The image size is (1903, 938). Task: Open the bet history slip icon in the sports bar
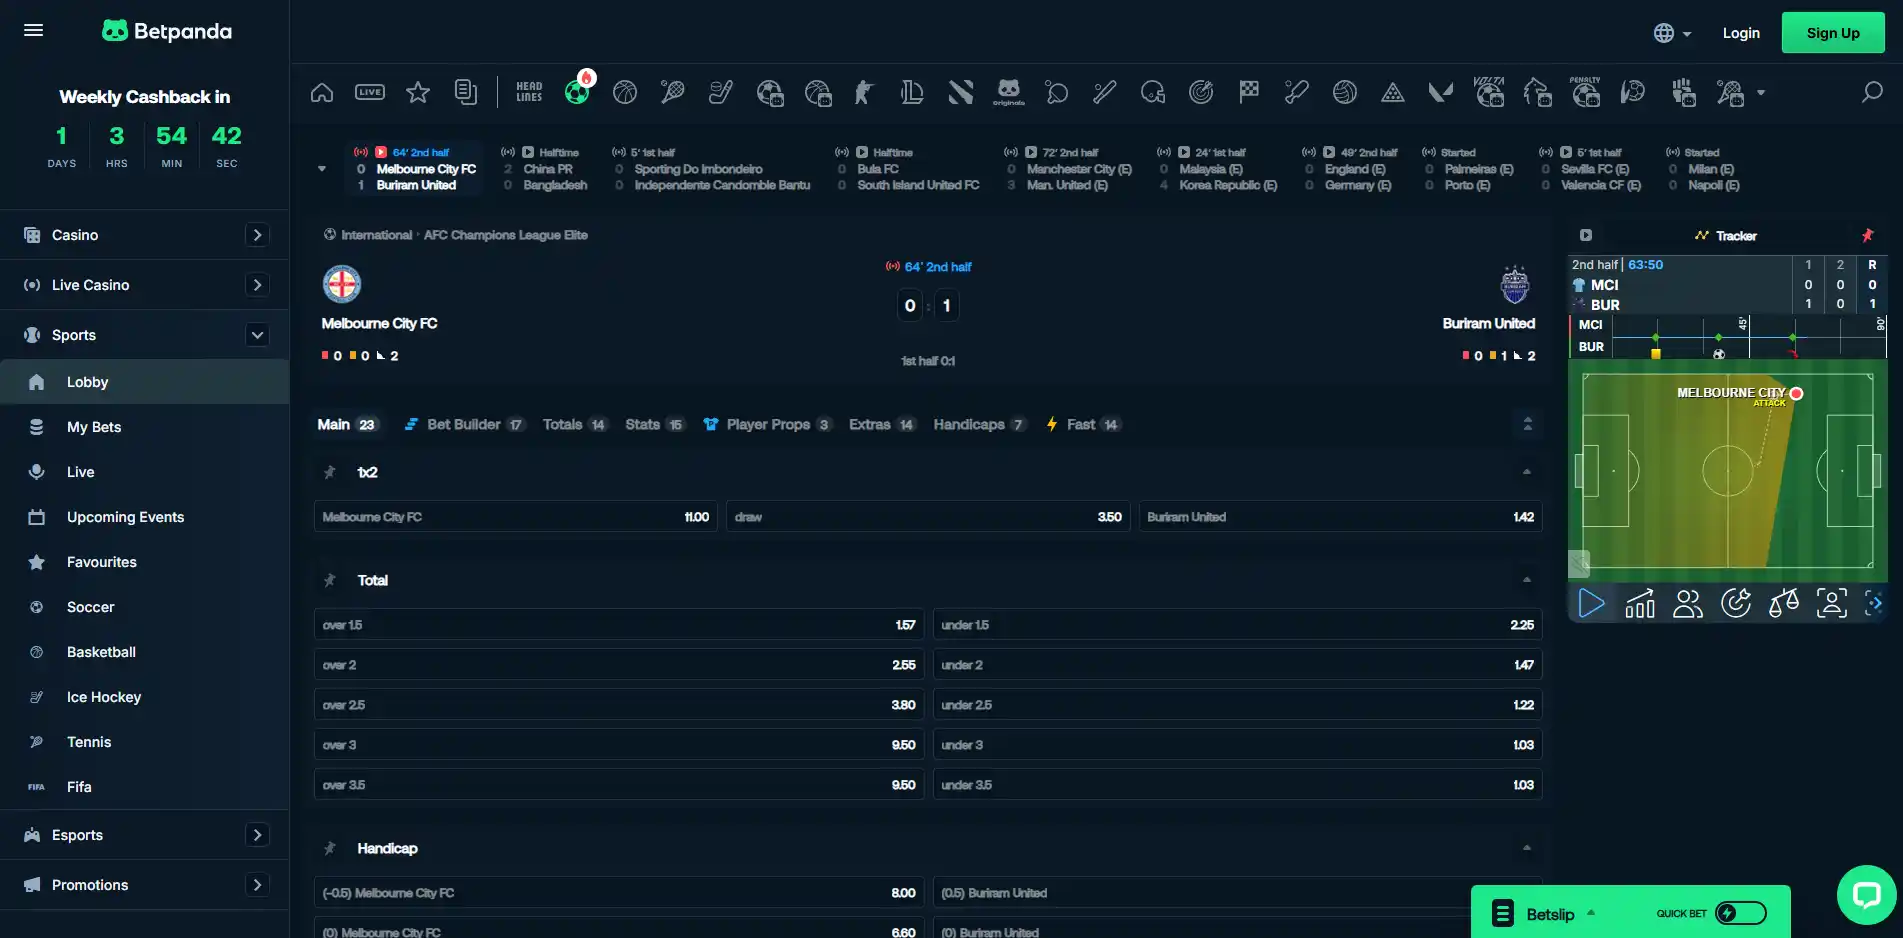tap(466, 93)
